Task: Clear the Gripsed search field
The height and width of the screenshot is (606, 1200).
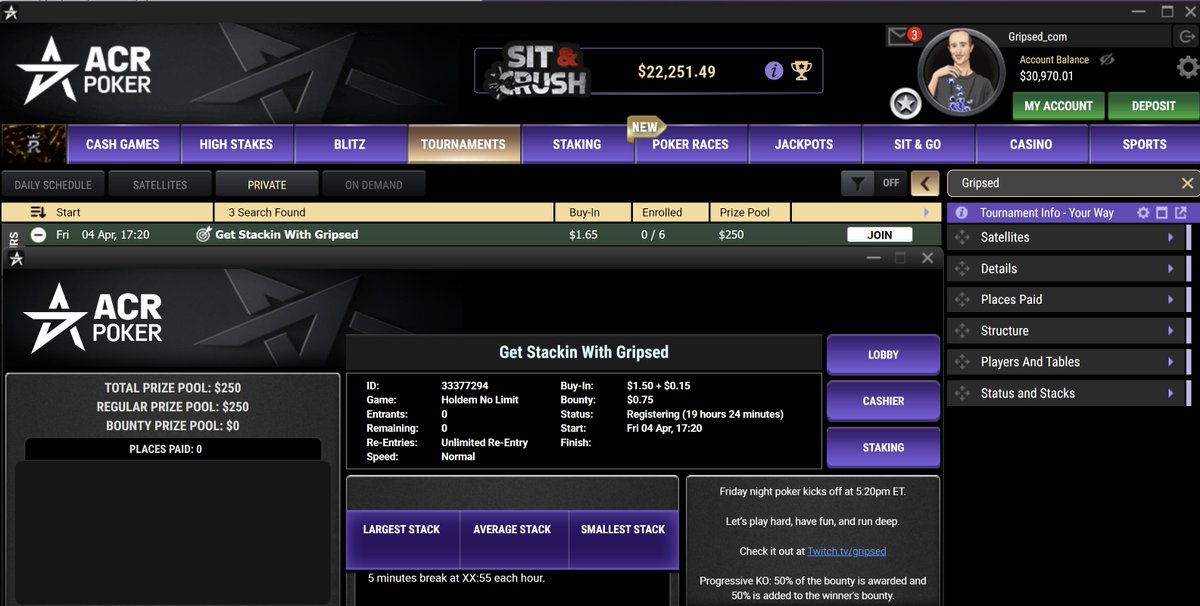Action: point(1187,183)
